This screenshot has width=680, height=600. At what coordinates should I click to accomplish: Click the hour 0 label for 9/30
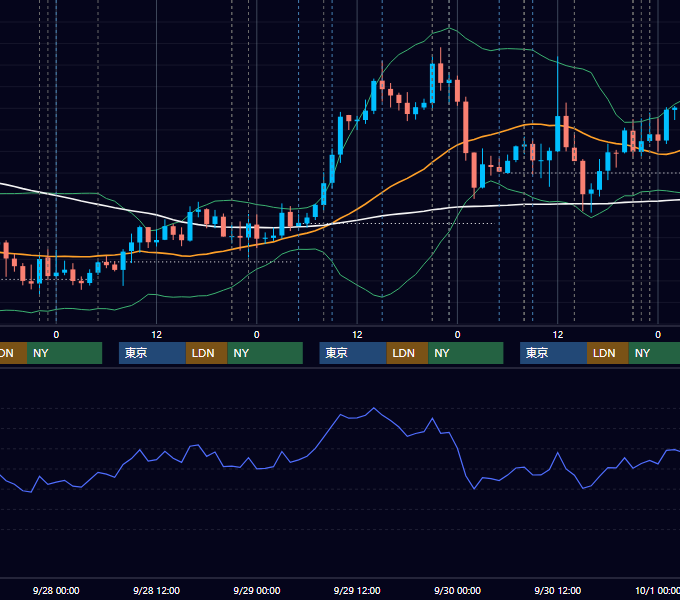[457, 335]
